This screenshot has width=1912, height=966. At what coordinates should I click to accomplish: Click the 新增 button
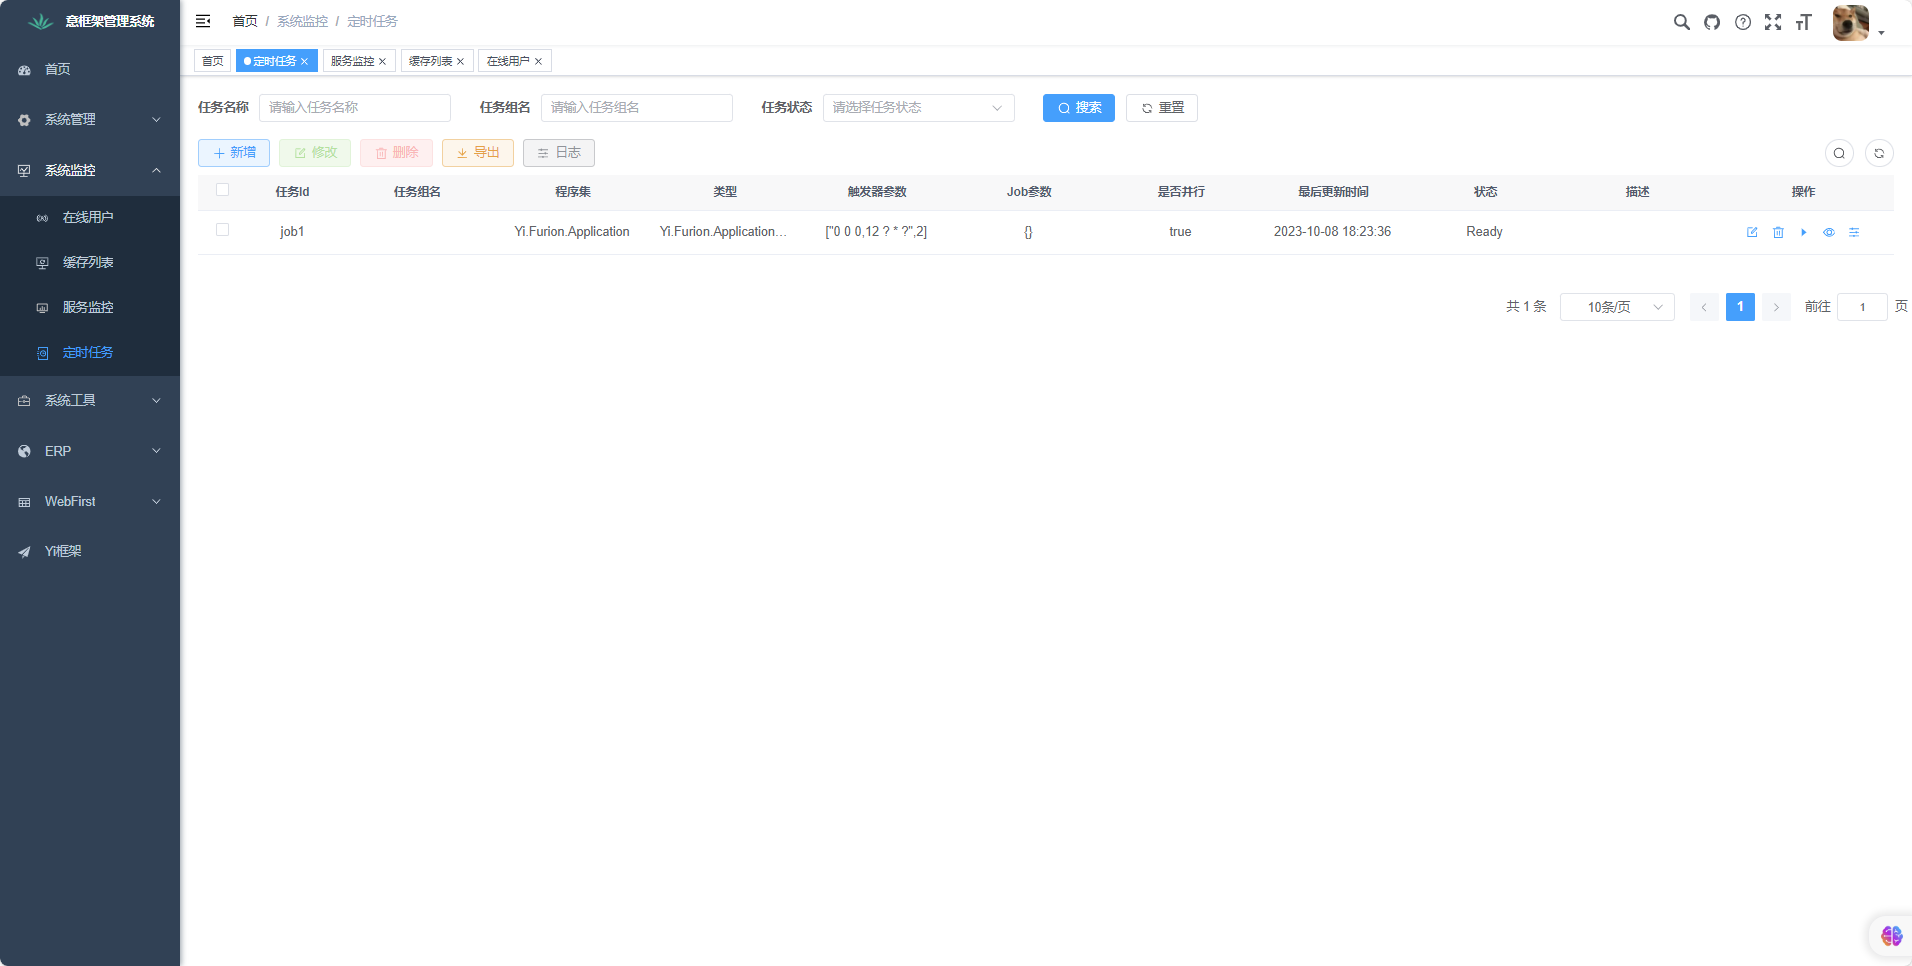tap(234, 152)
